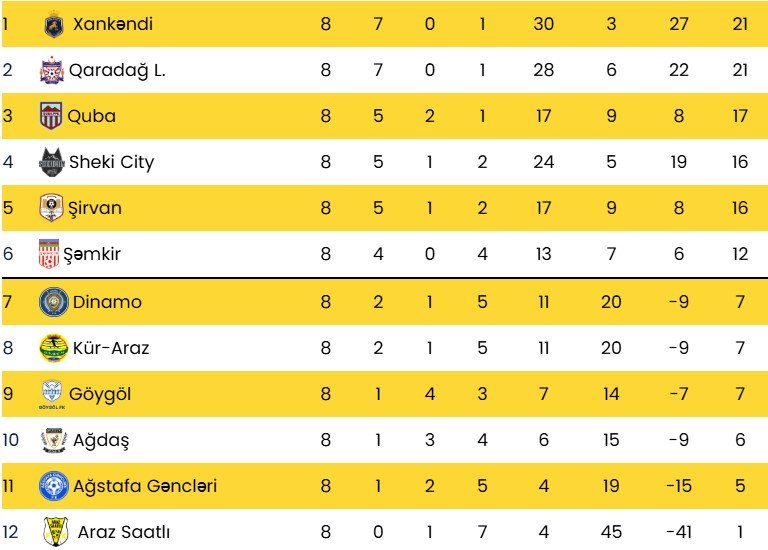The width and height of the screenshot is (768, 550).
Task: Click the Şirvan team crest
Action: tap(51, 209)
